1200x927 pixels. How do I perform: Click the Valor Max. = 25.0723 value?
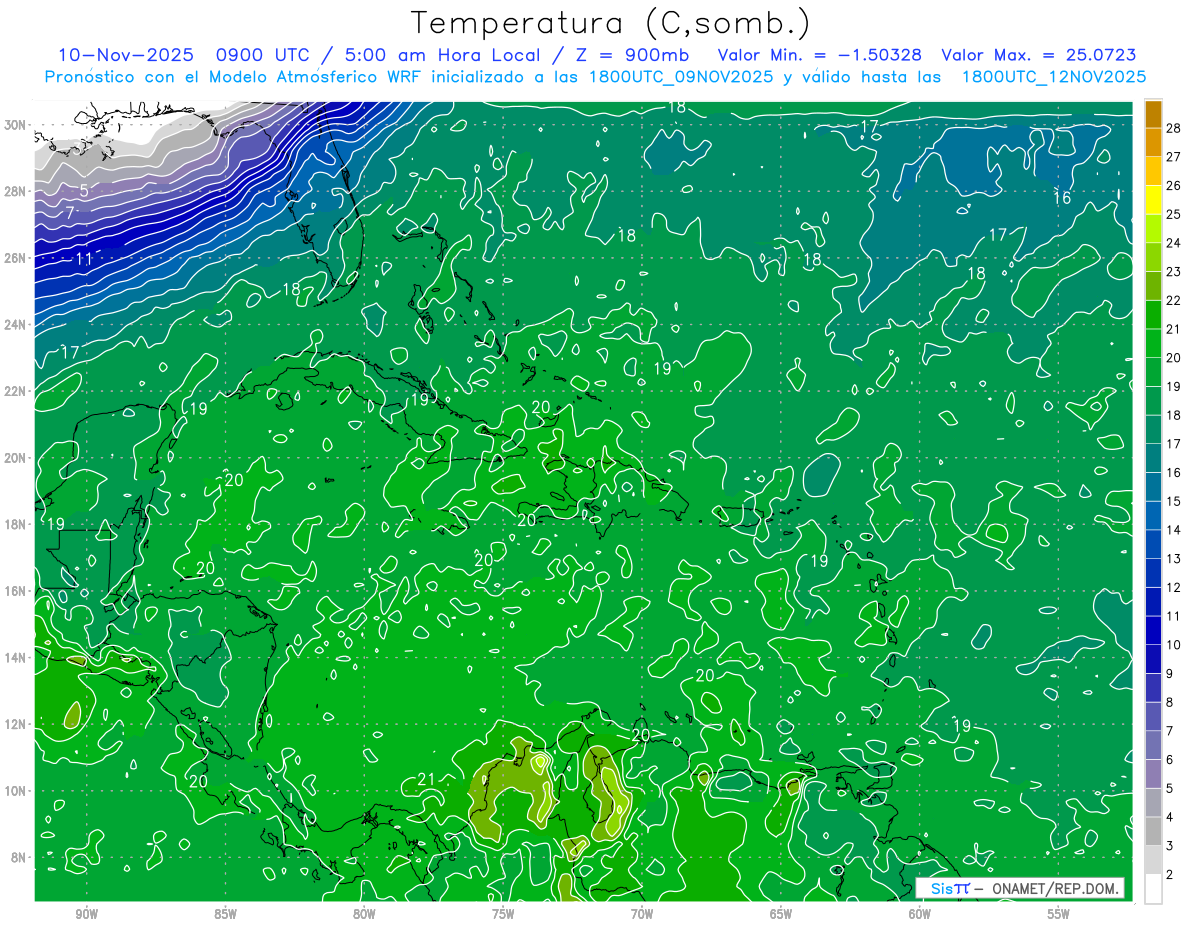[x=1039, y=55]
